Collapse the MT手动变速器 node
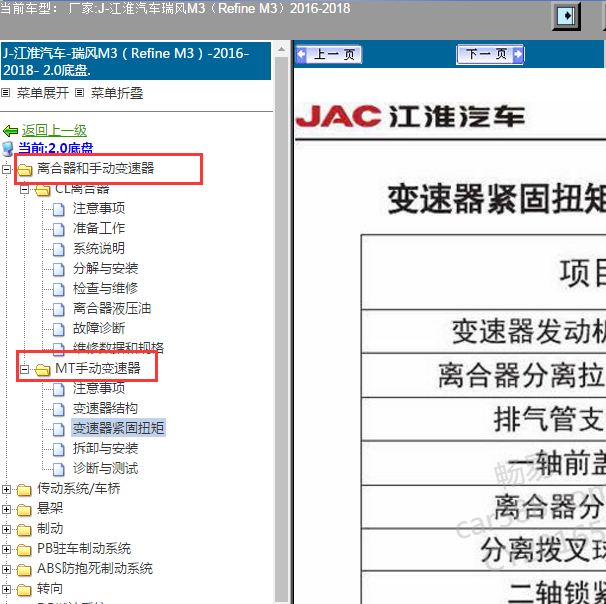Screen dimensions: 606x604 pos(24,369)
